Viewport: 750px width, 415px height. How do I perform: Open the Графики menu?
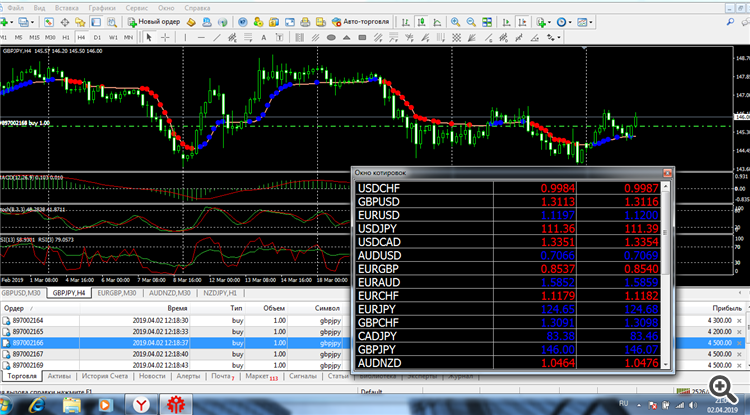pyautogui.click(x=99, y=8)
